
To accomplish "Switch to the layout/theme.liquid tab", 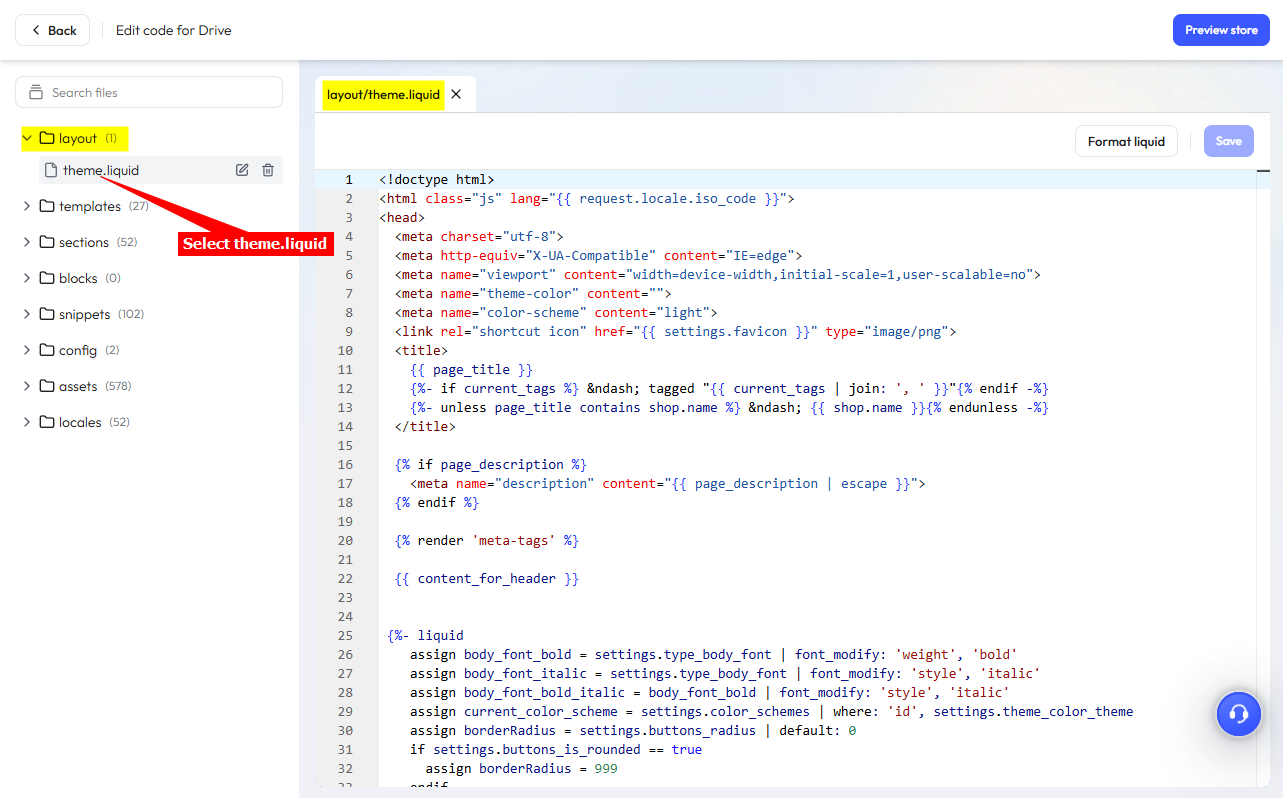I will (383, 94).
